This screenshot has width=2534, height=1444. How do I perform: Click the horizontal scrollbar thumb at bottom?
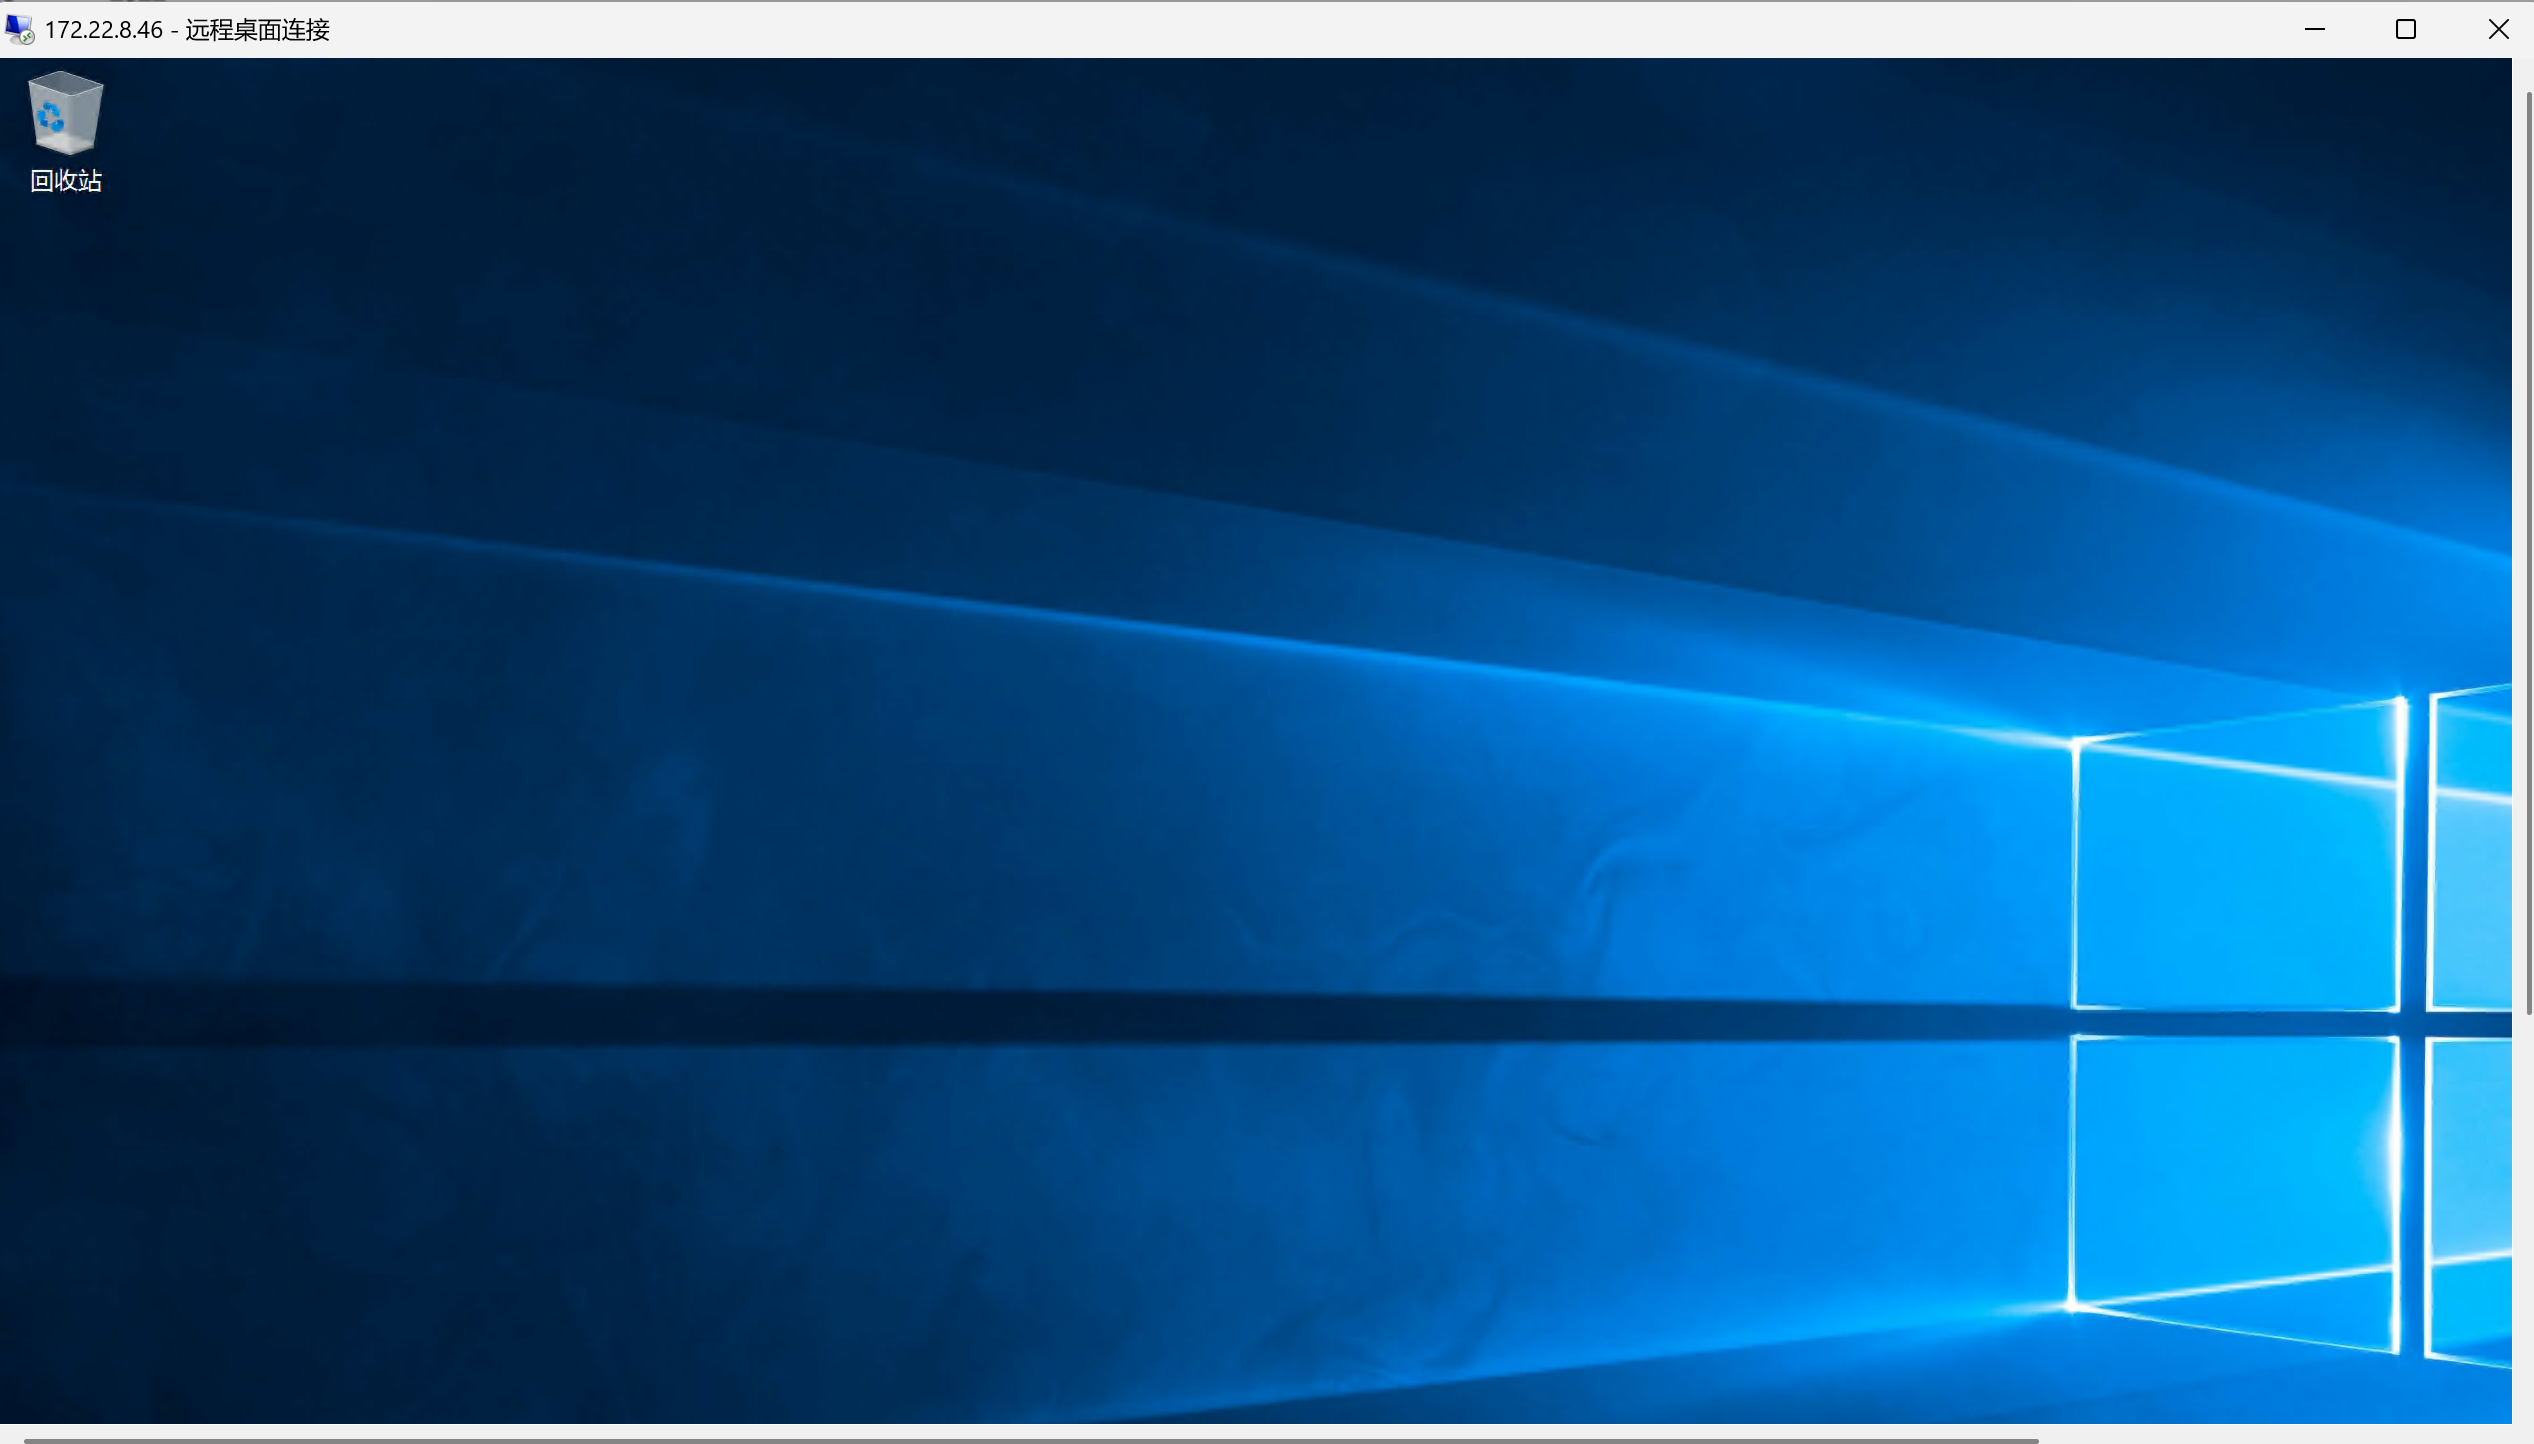coord(1030,1440)
